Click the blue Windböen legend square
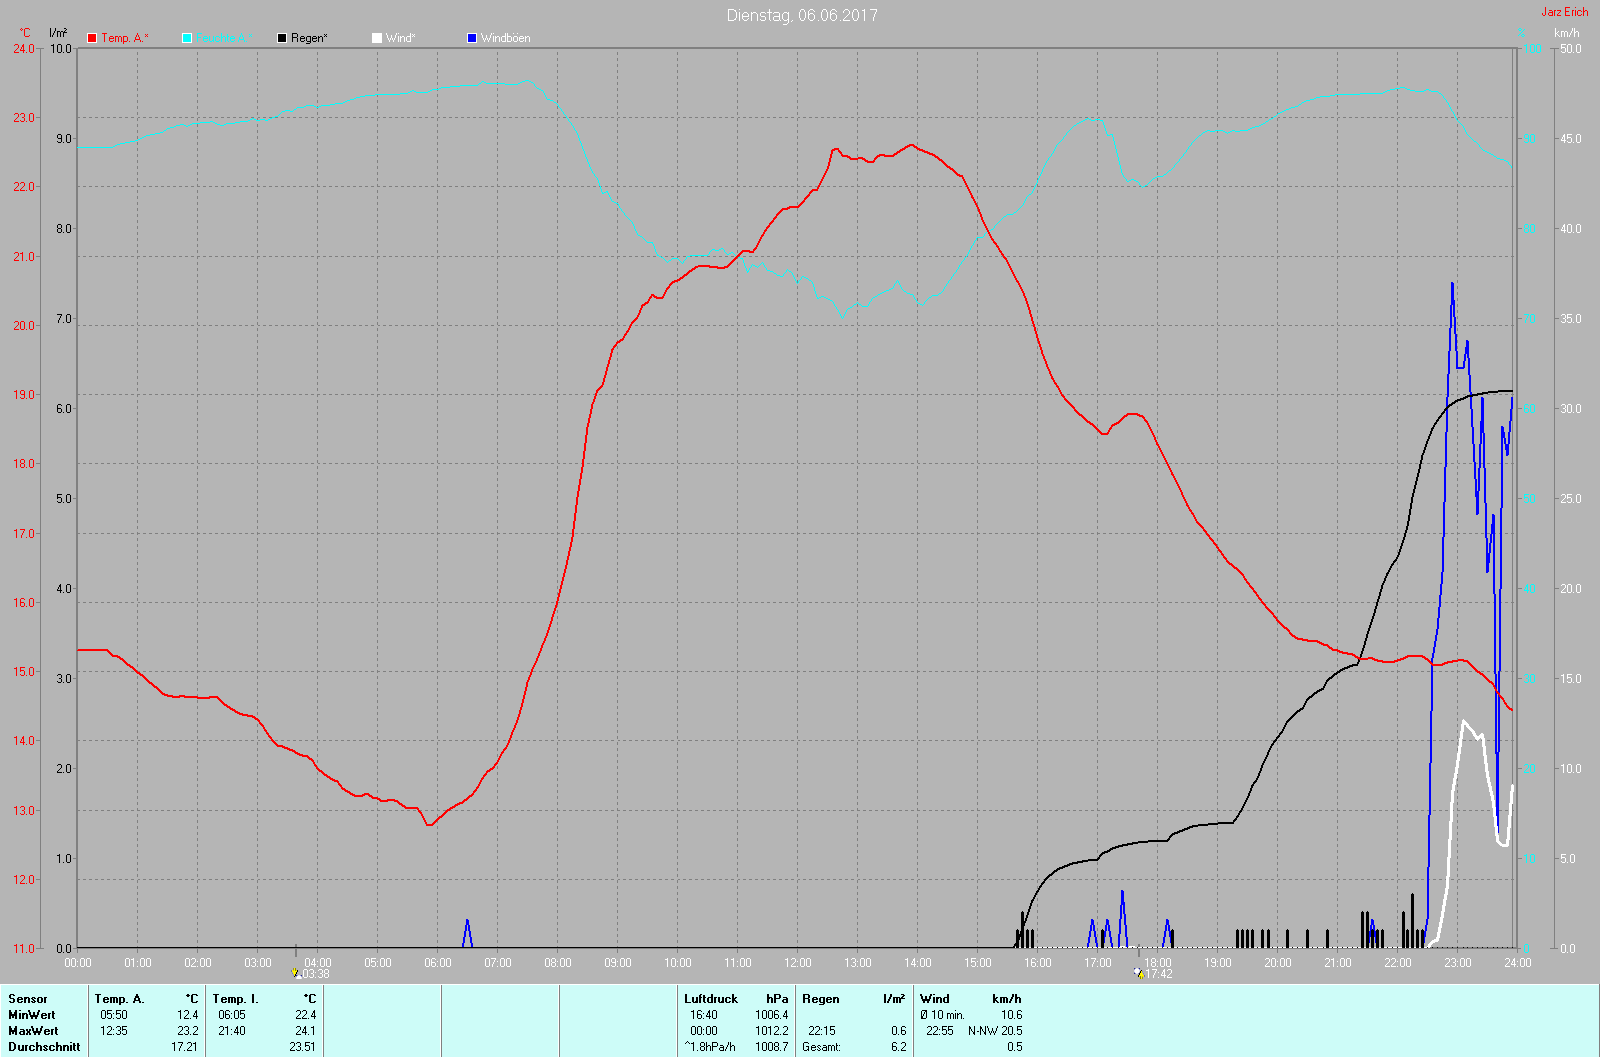Screen dimensions: 1600x1057 click(472, 38)
